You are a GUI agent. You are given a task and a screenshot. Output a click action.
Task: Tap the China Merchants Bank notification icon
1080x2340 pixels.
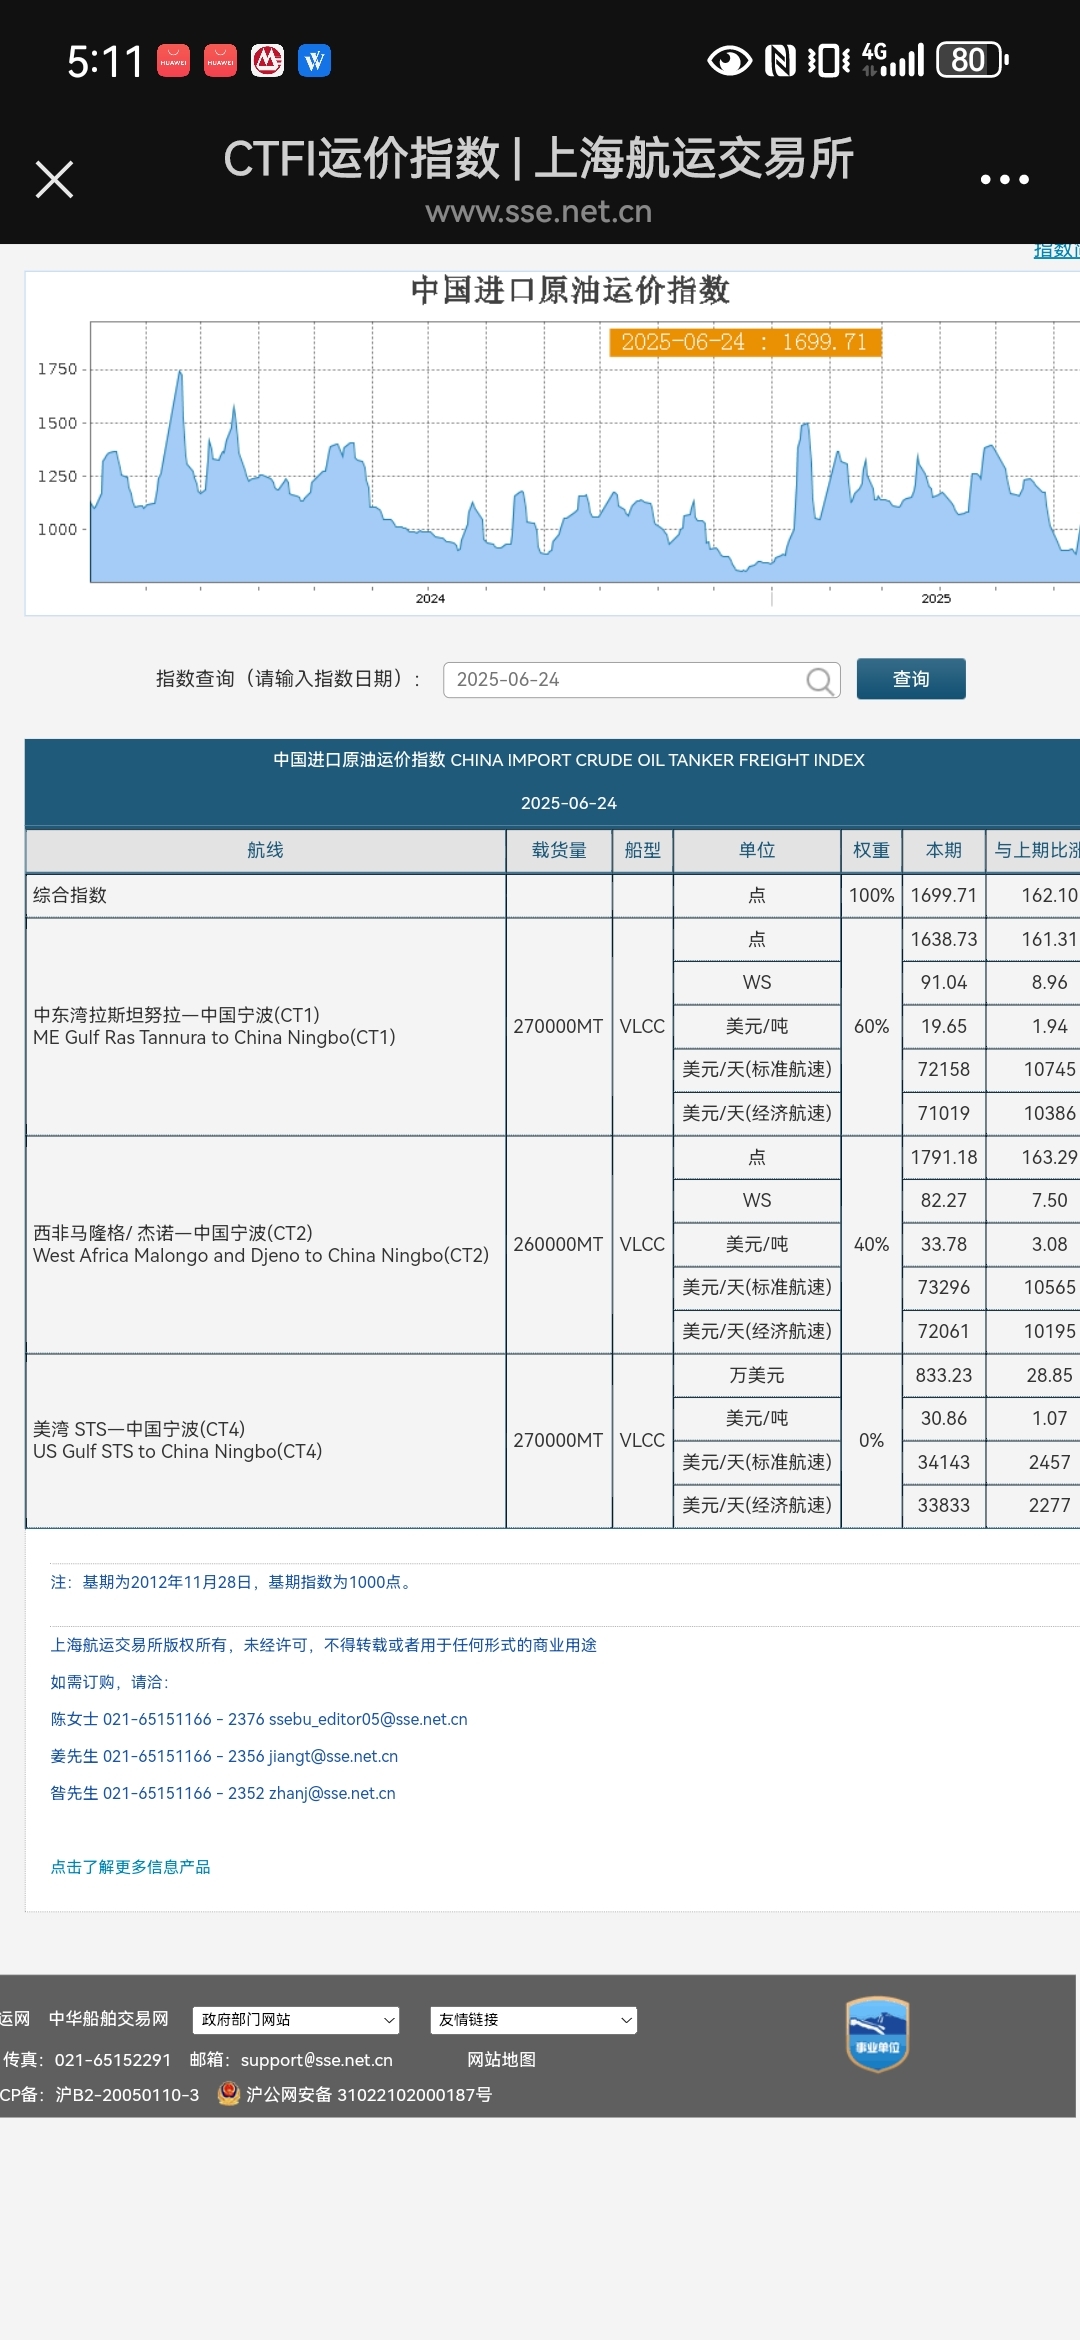point(268,61)
